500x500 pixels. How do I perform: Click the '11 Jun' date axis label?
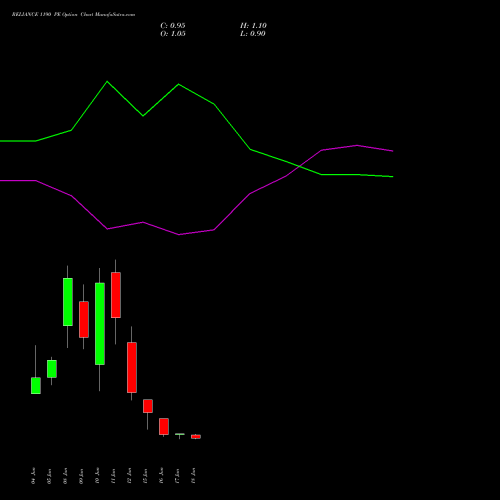[x=113, y=476]
